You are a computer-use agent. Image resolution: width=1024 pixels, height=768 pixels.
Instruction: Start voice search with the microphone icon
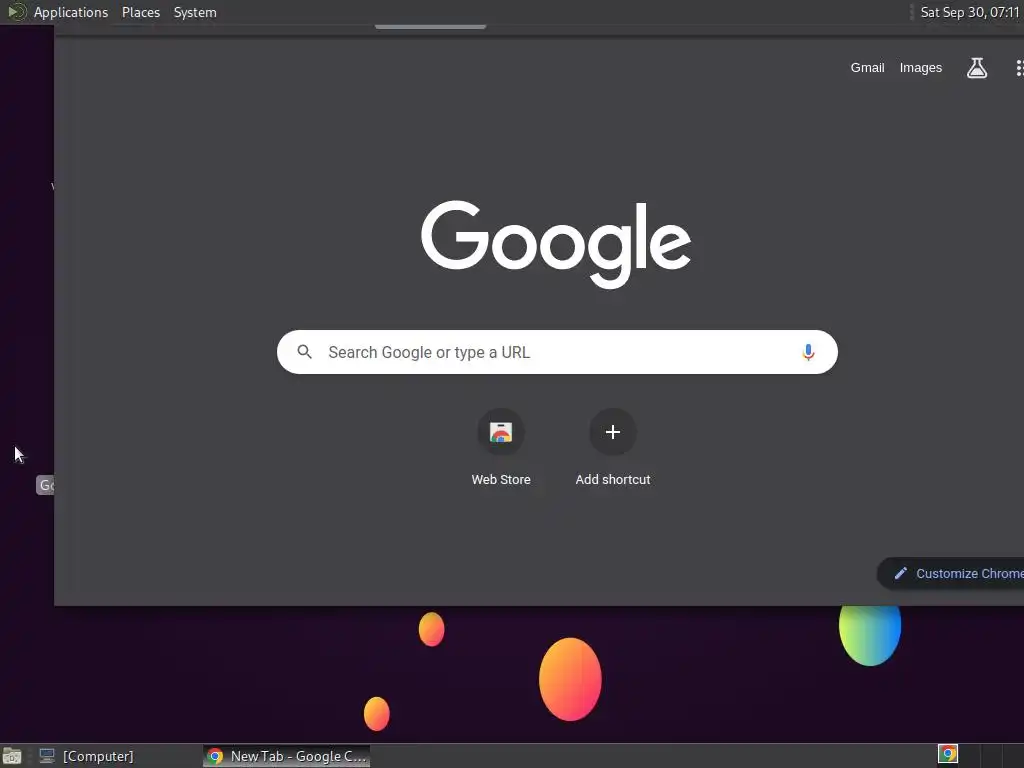(808, 352)
